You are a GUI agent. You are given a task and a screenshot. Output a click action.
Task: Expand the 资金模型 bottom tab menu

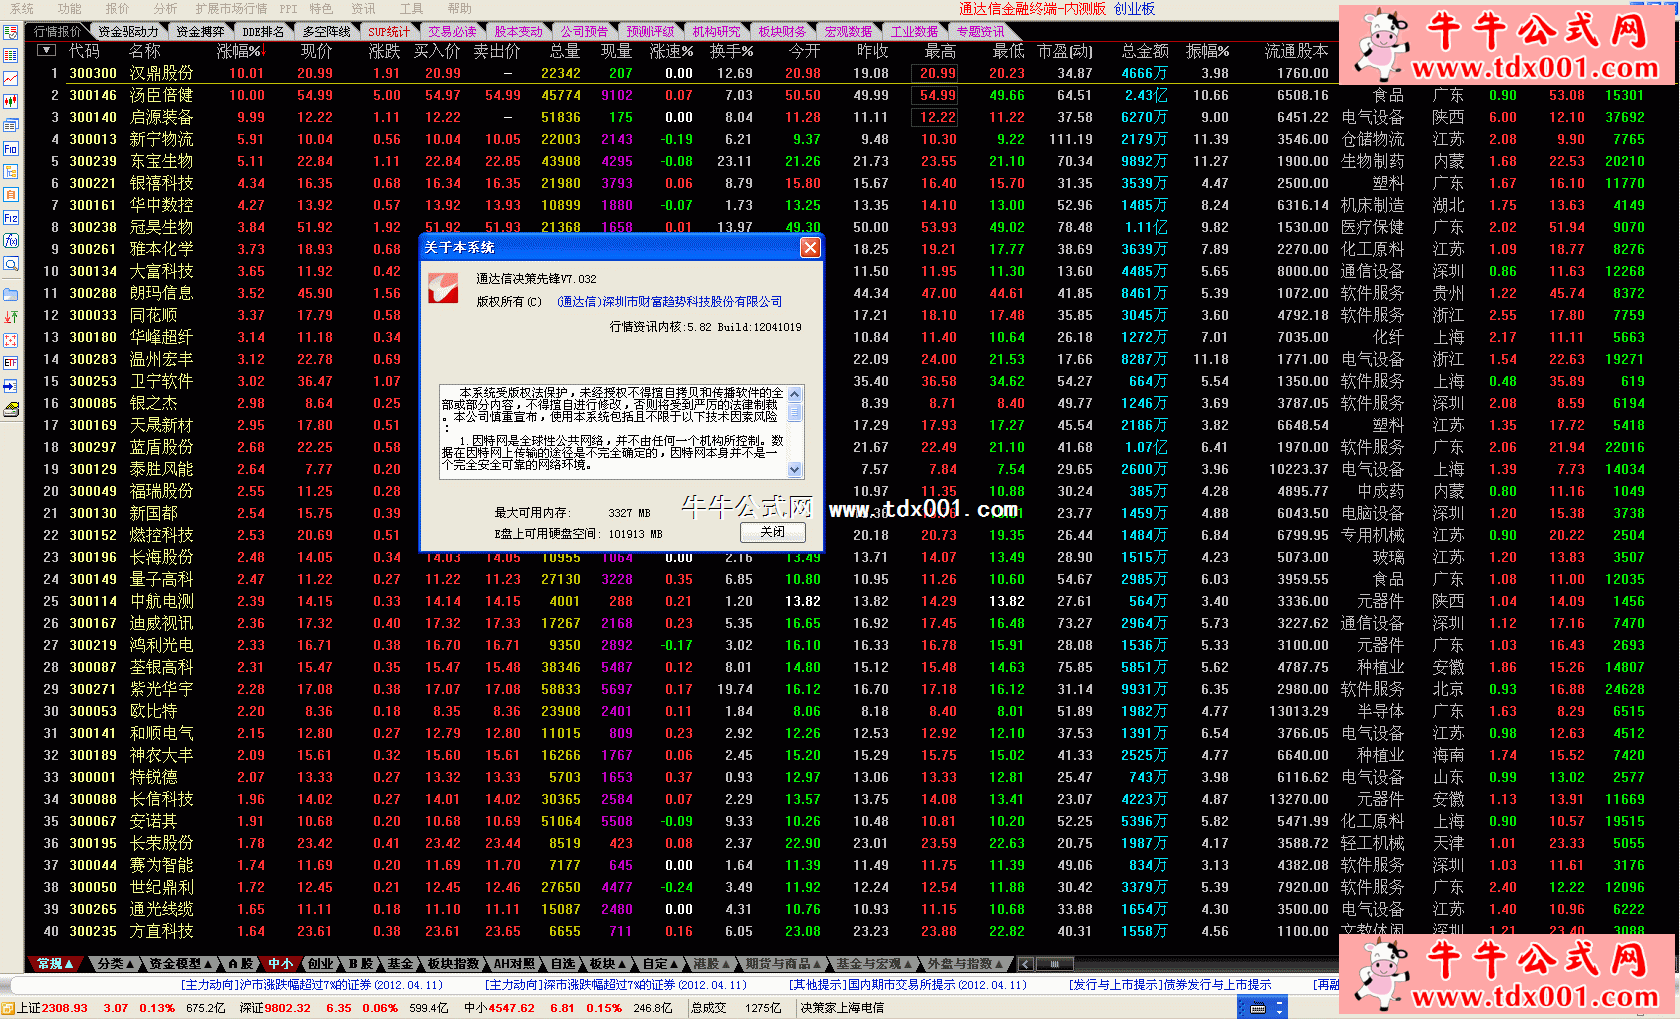181,964
